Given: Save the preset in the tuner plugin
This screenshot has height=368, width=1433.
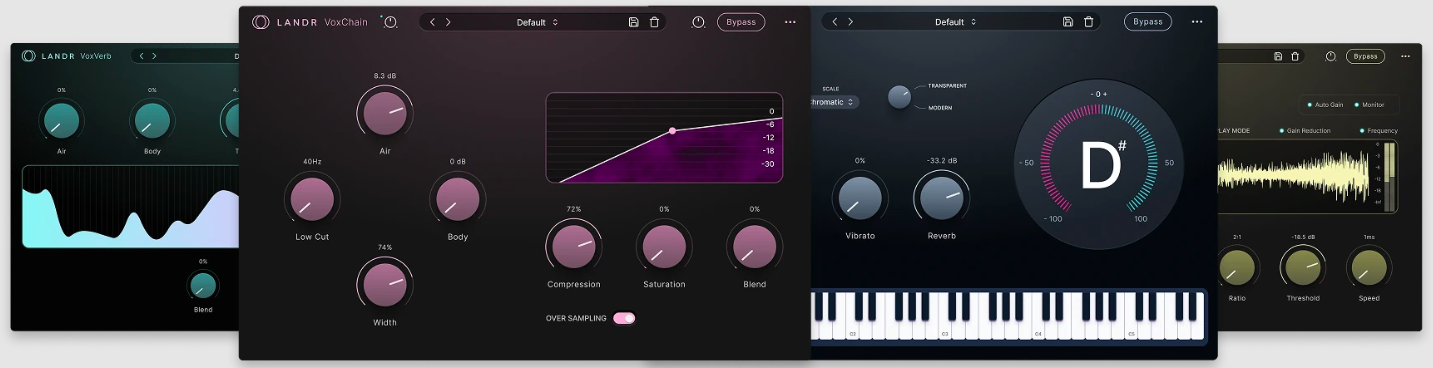Looking at the screenshot, I should 1068,22.
